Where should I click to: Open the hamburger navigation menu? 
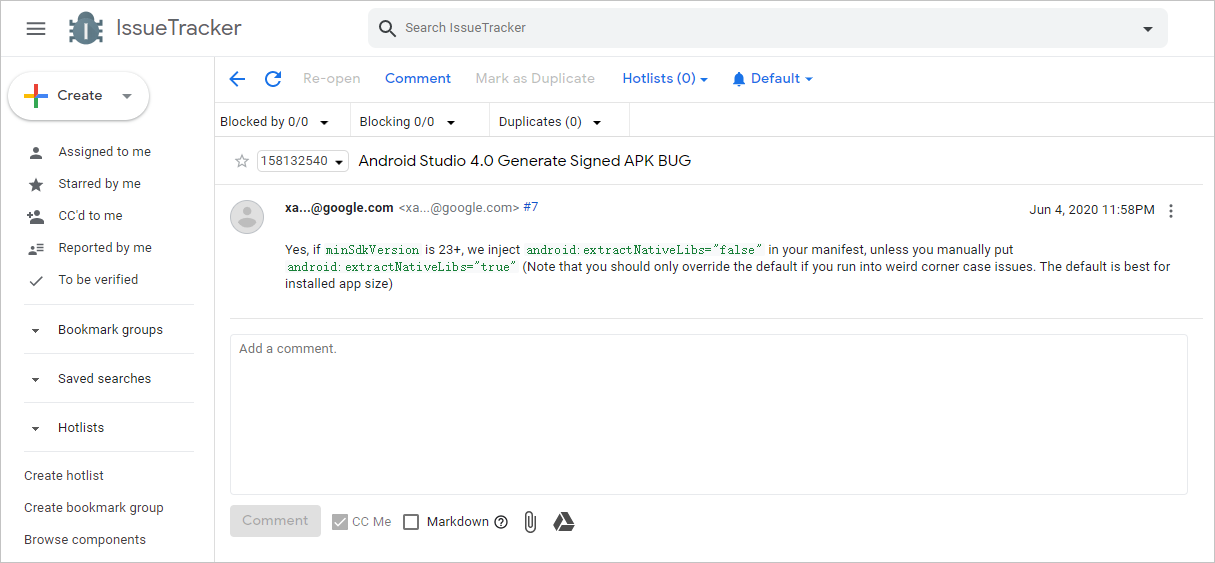pyautogui.click(x=36, y=28)
